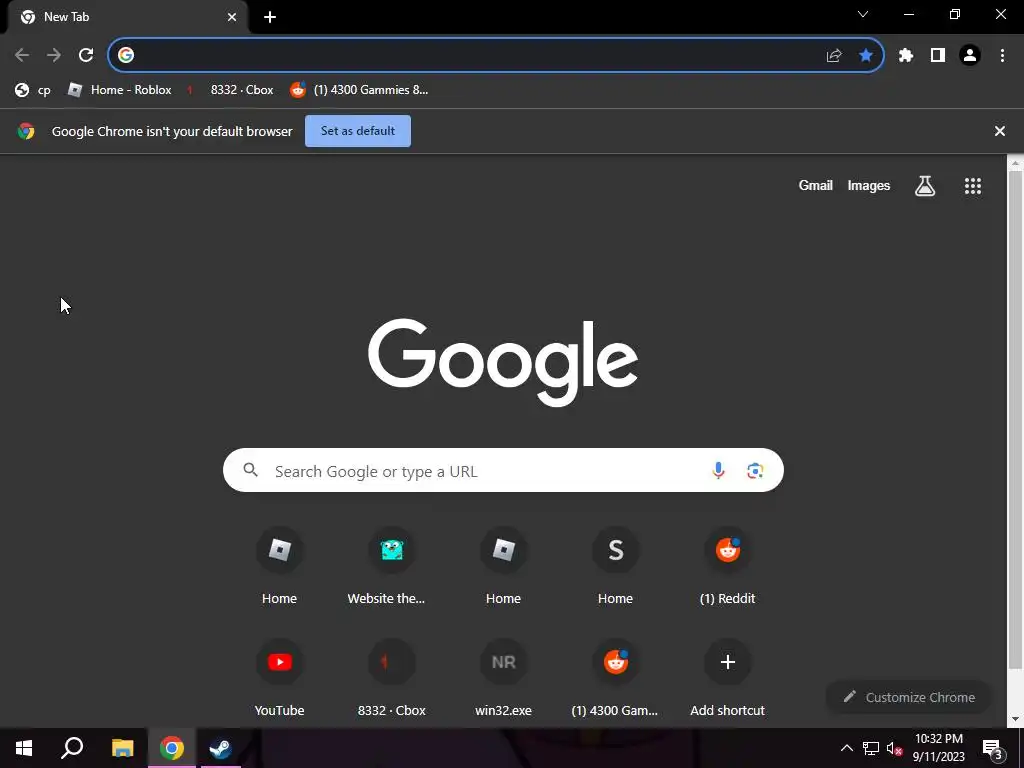Open the taskbar clock showing 10:32 PM

click(938, 748)
